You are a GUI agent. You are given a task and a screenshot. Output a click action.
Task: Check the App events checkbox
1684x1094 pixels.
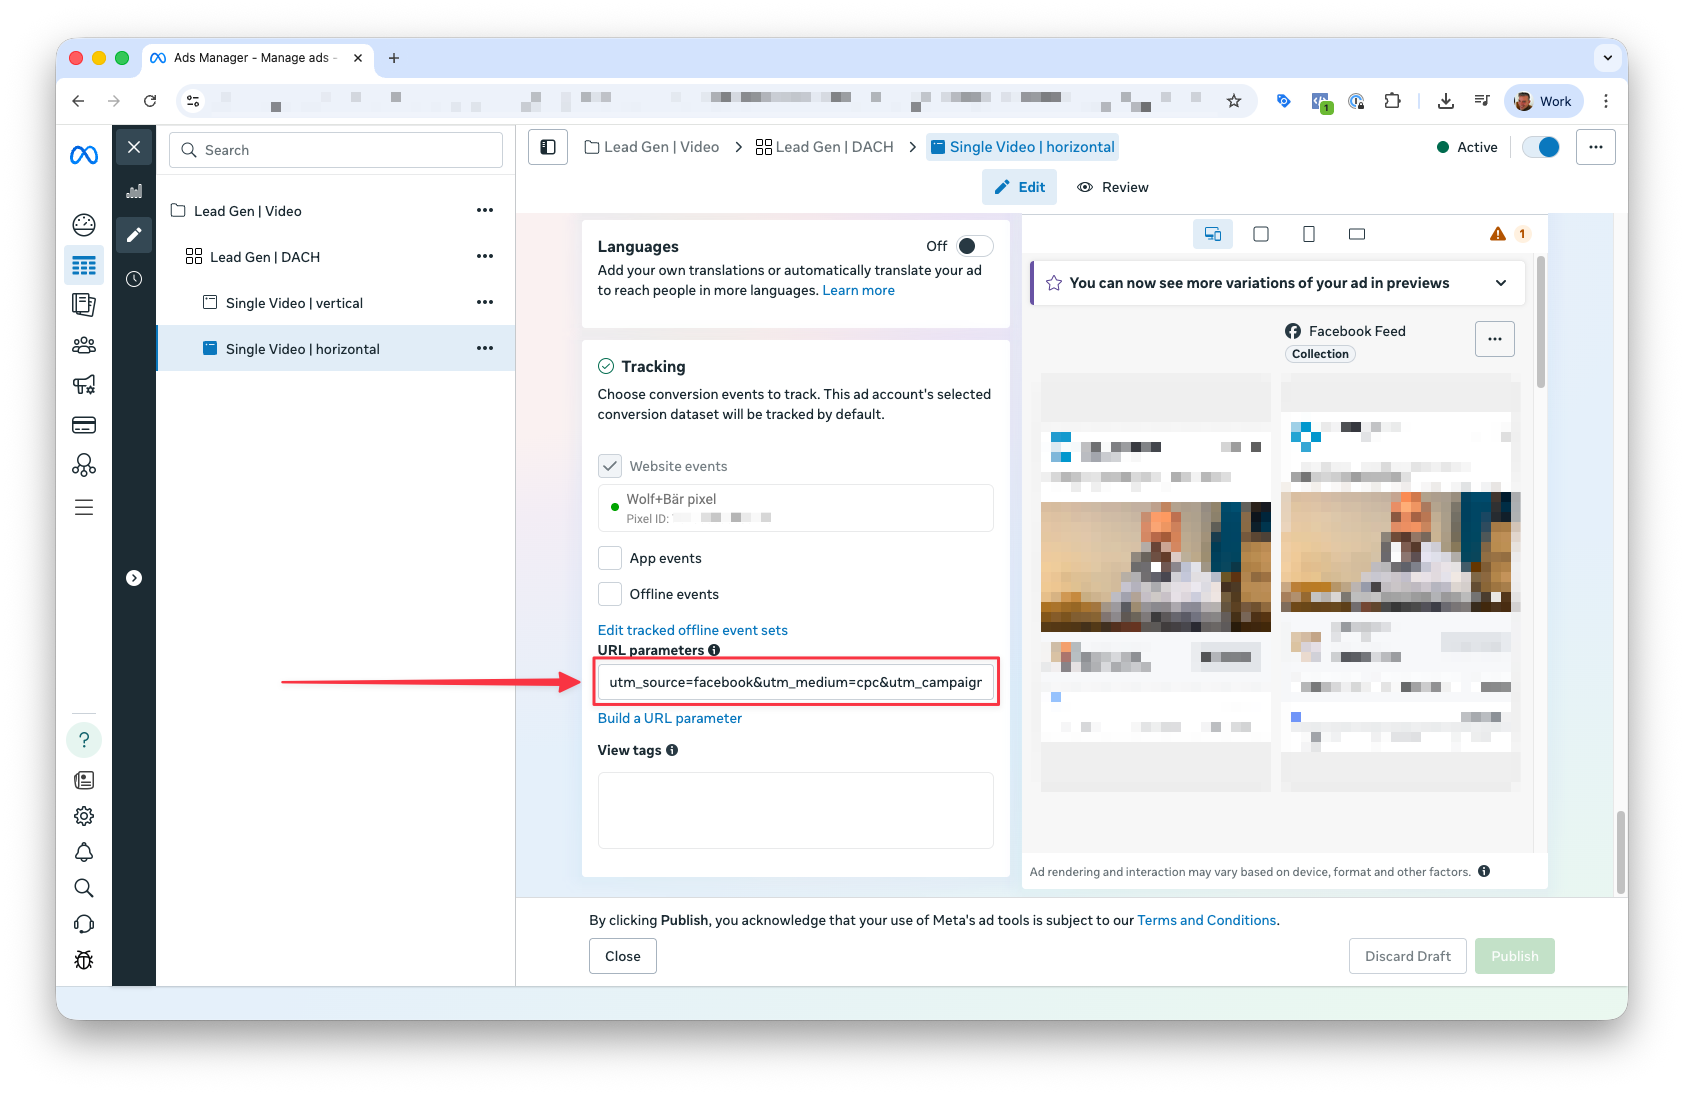tap(609, 557)
